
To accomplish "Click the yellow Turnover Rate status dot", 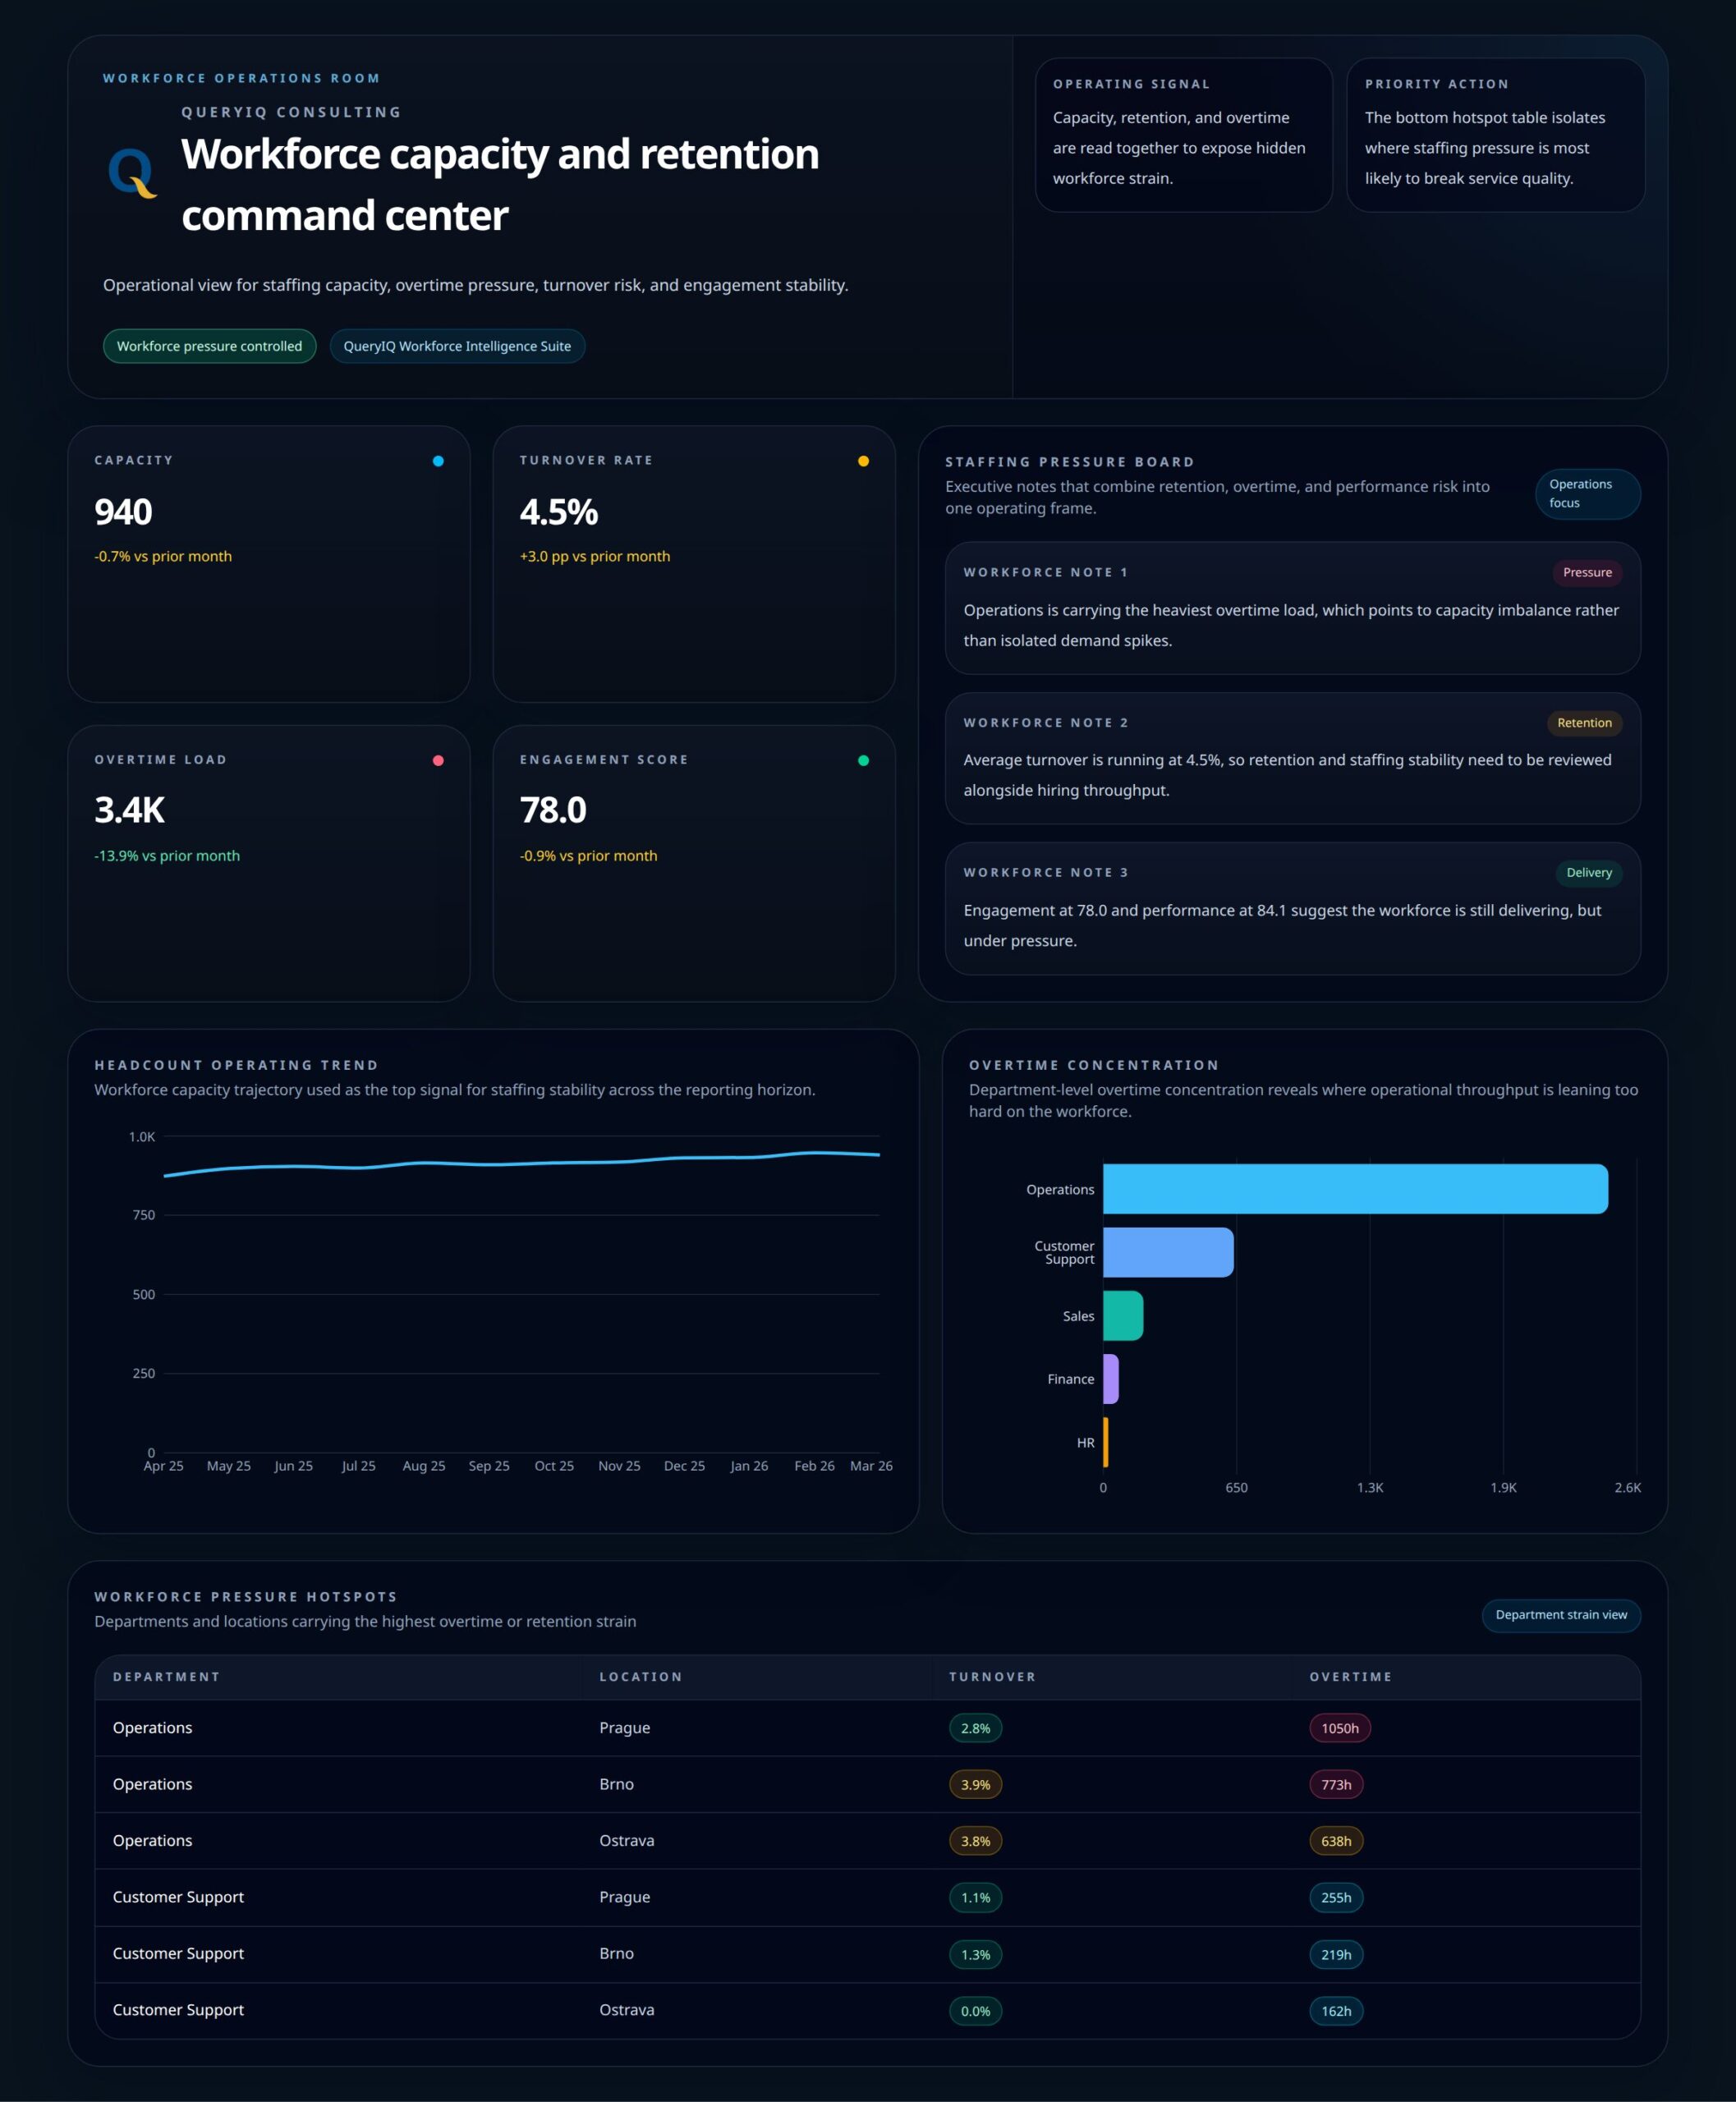I will 863,461.
